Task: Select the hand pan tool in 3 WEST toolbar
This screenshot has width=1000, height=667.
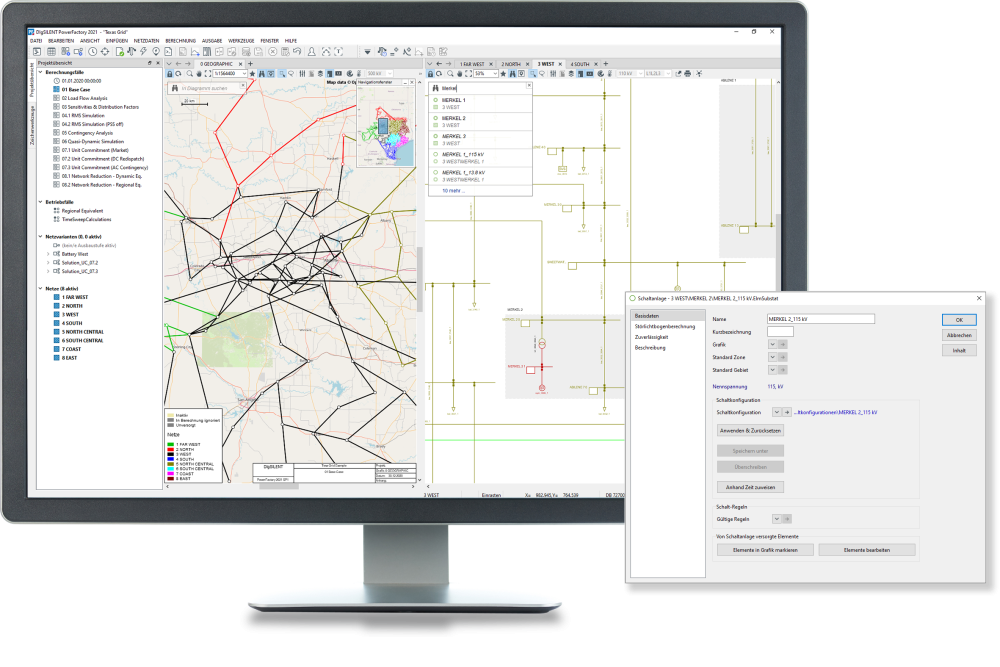Action: point(459,74)
